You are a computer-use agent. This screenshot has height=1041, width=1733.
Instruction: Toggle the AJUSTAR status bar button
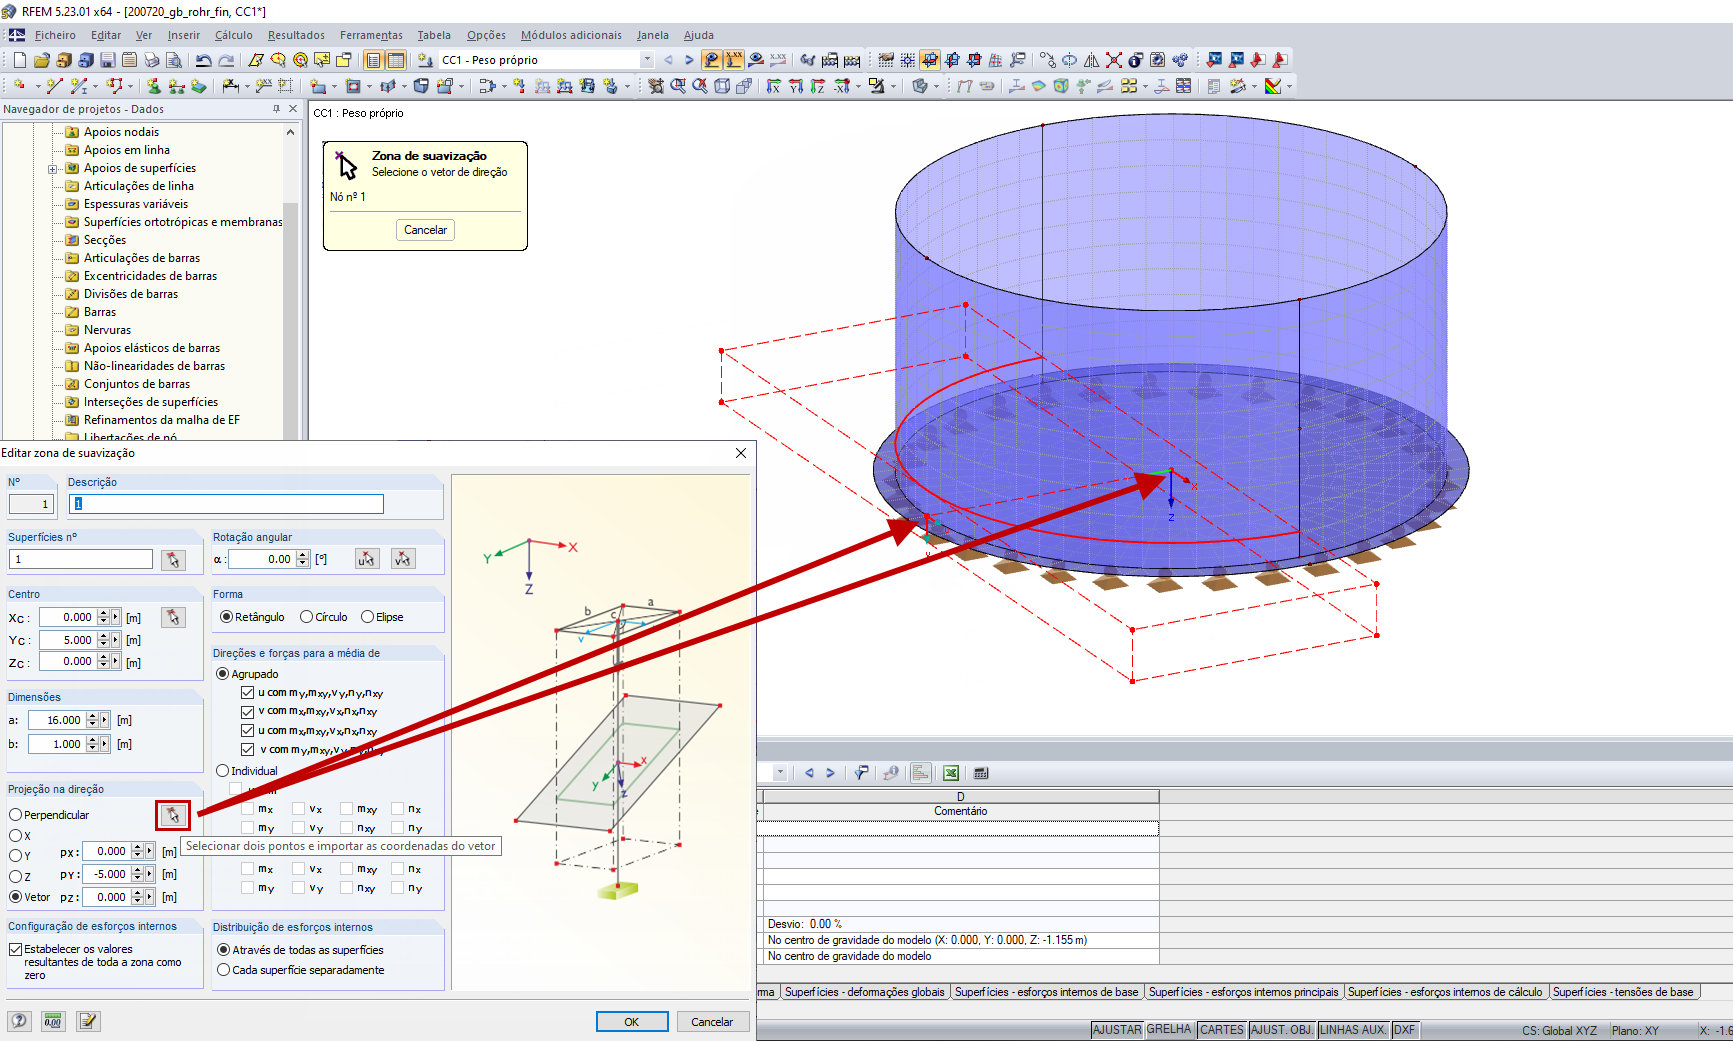tap(1117, 1030)
